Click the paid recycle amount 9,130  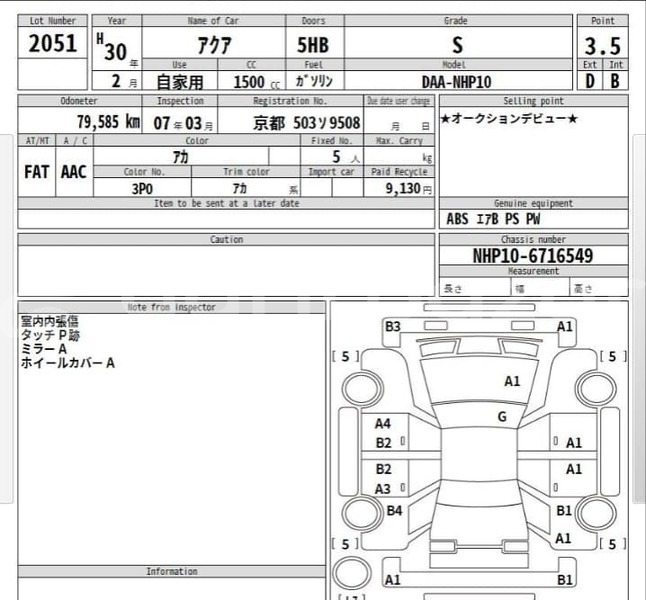point(402,188)
